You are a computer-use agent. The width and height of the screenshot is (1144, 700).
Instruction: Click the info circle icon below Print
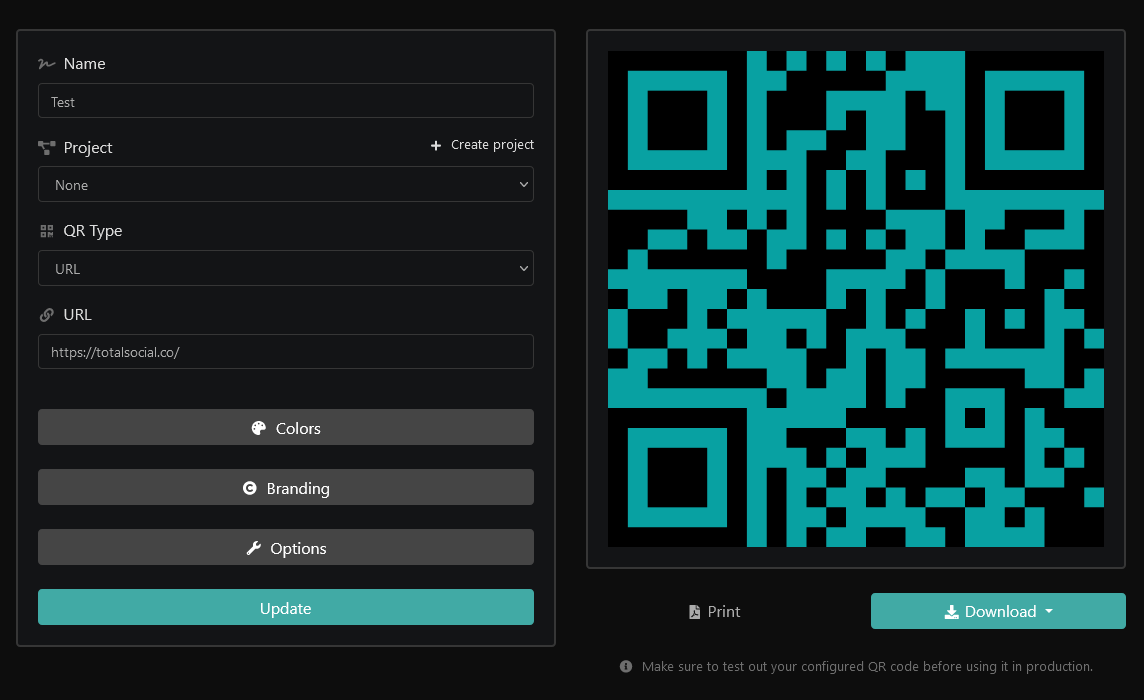pyautogui.click(x=626, y=666)
